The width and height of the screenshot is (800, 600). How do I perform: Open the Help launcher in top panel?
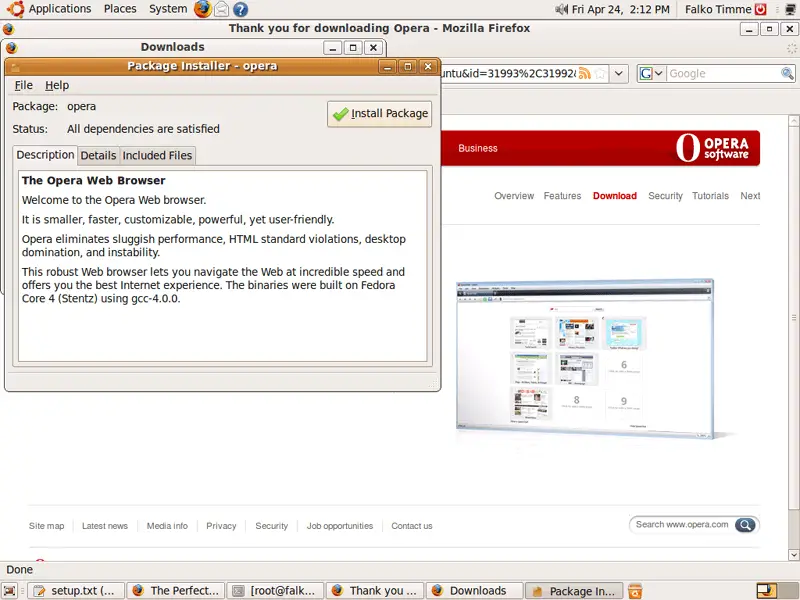[x=240, y=9]
